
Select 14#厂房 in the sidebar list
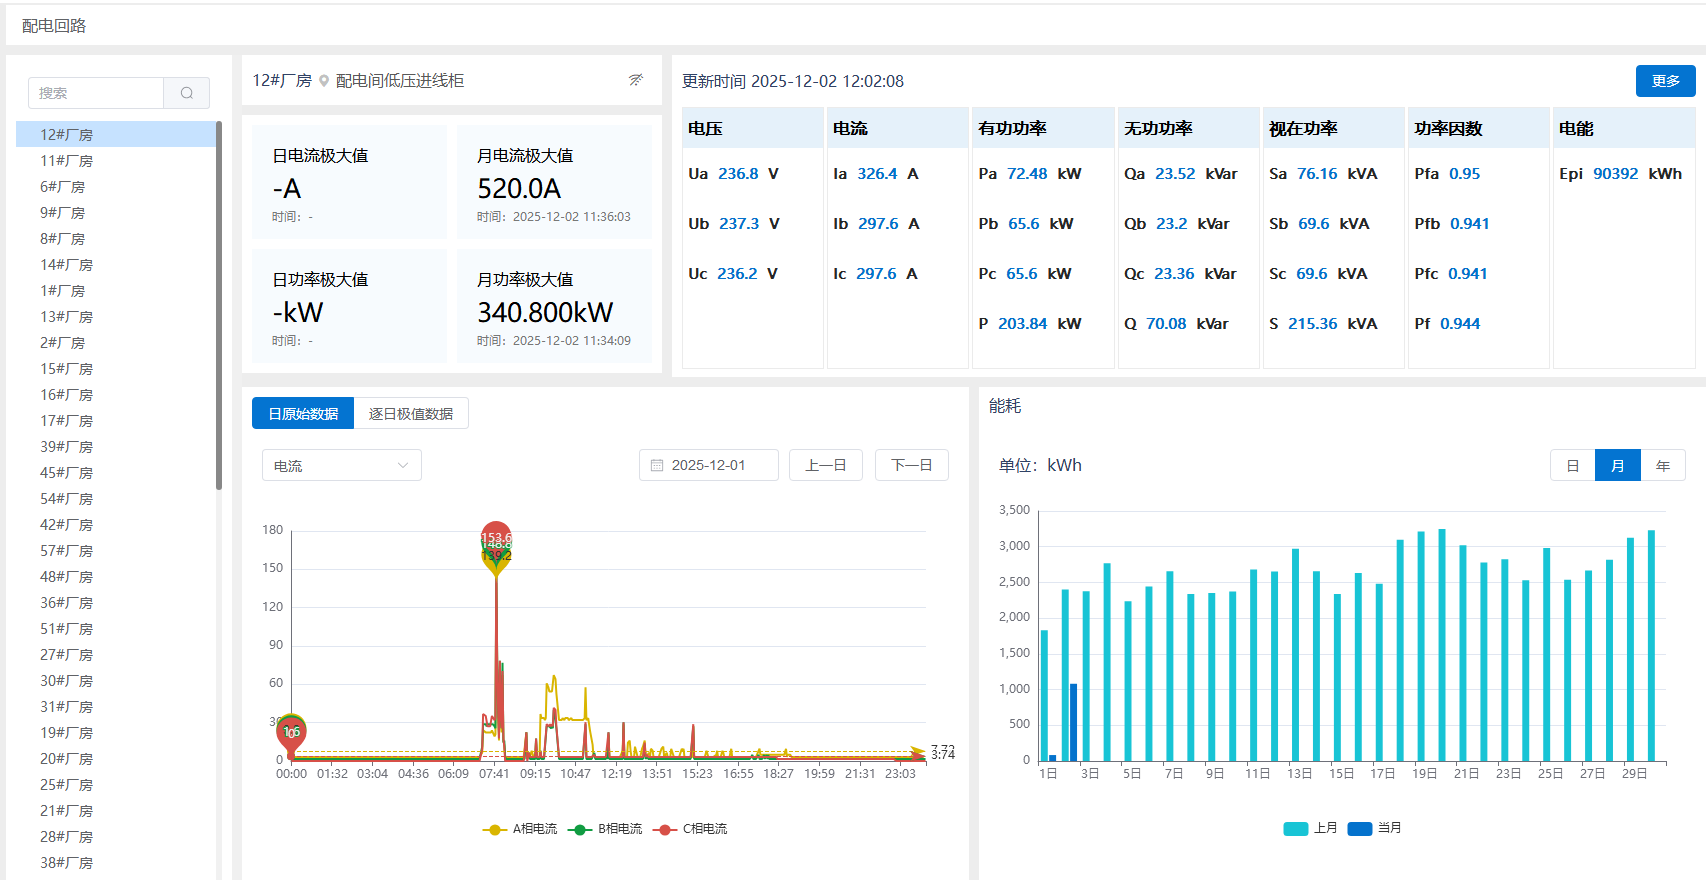(67, 265)
